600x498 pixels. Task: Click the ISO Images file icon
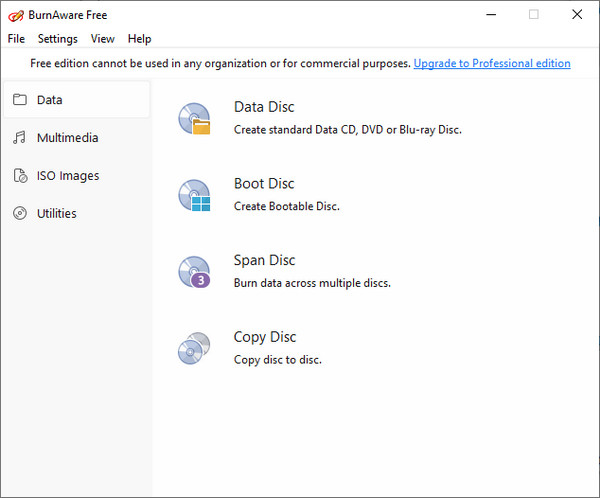click(x=20, y=176)
